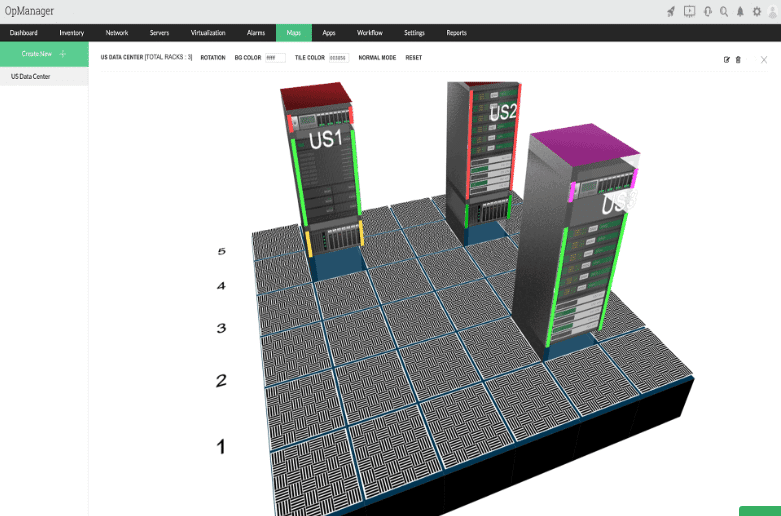The width and height of the screenshot is (781, 516).
Task: Click the plus icon beside Create New
Action: (x=63, y=54)
